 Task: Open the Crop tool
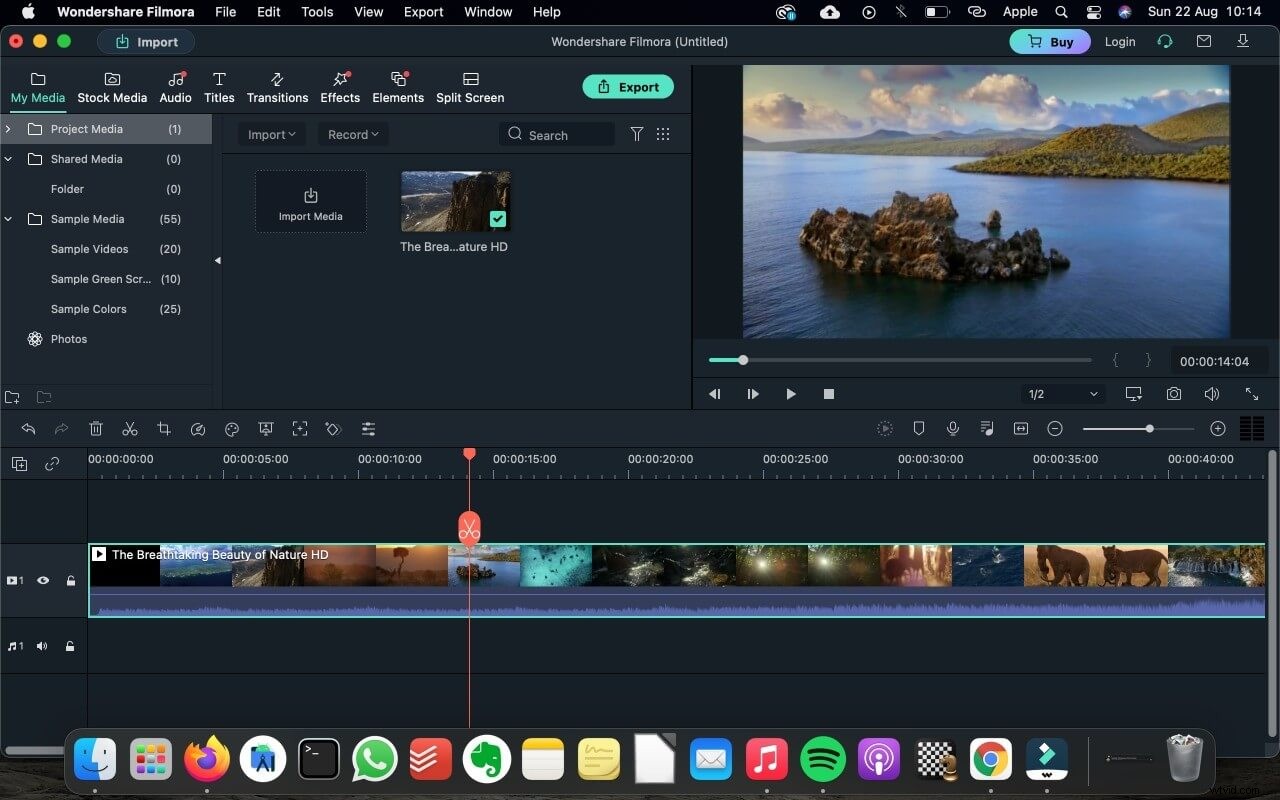[164, 428]
